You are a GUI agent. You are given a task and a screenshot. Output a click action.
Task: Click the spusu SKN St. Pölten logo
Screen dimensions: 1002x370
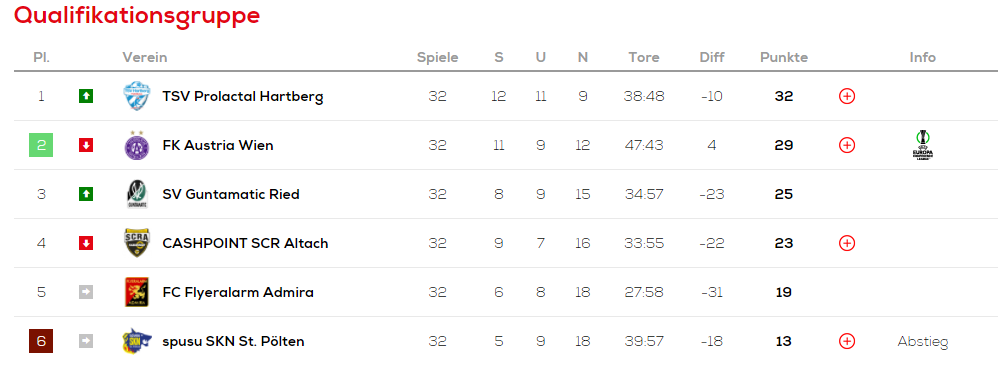[x=137, y=341]
